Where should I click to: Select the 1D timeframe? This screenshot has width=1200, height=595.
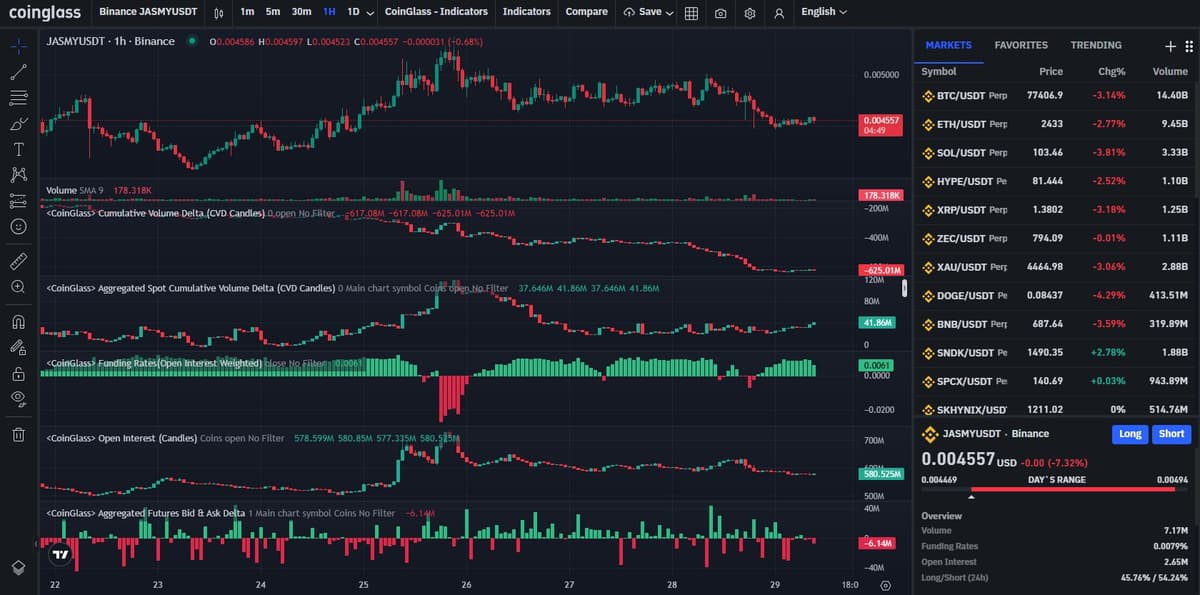pyautogui.click(x=353, y=12)
